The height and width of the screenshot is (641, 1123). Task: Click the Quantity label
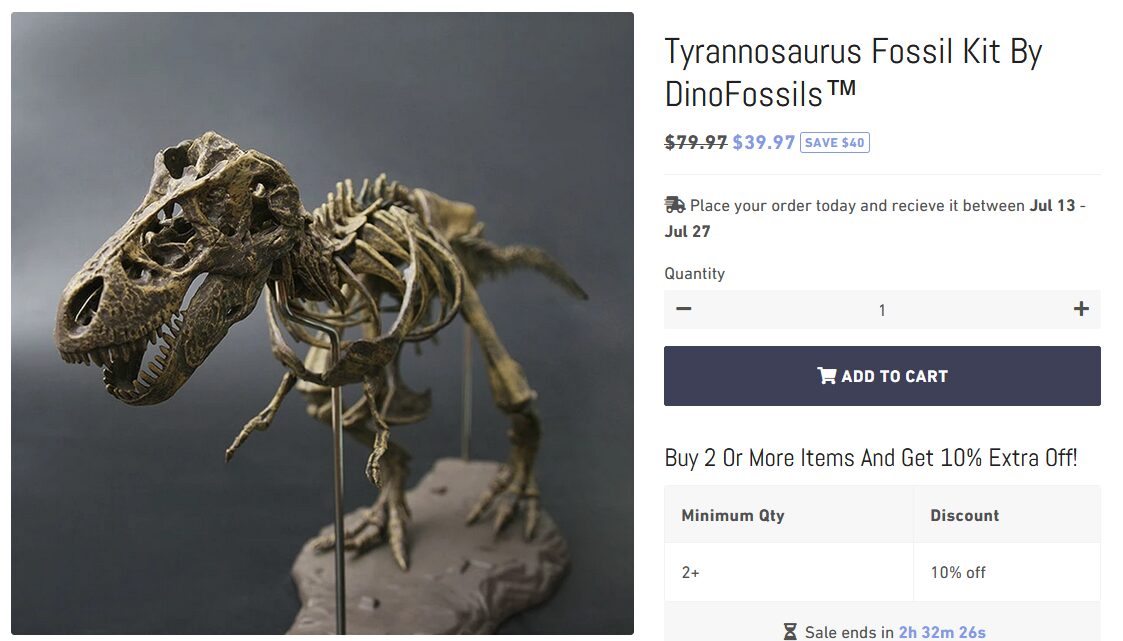click(x=694, y=274)
